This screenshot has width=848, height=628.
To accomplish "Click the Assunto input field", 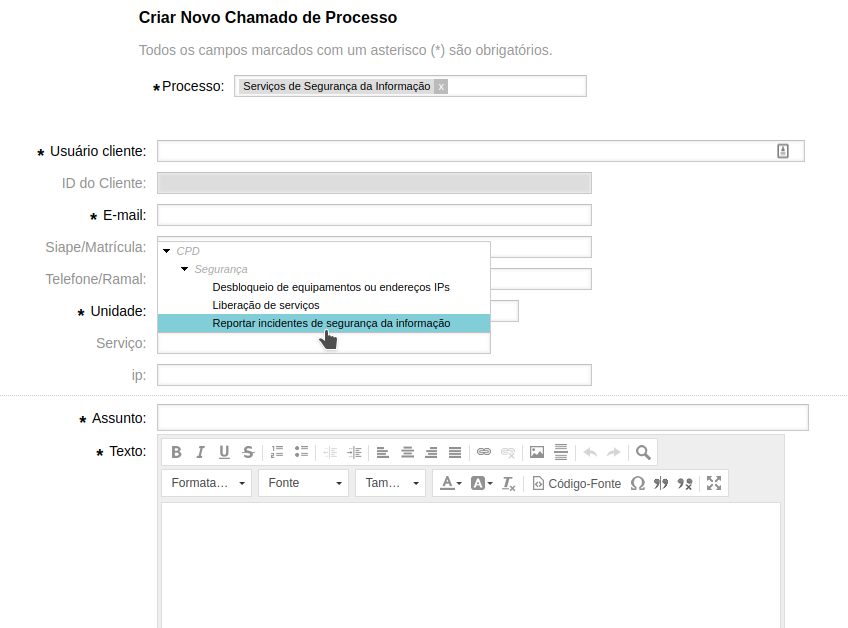I will pos(482,418).
